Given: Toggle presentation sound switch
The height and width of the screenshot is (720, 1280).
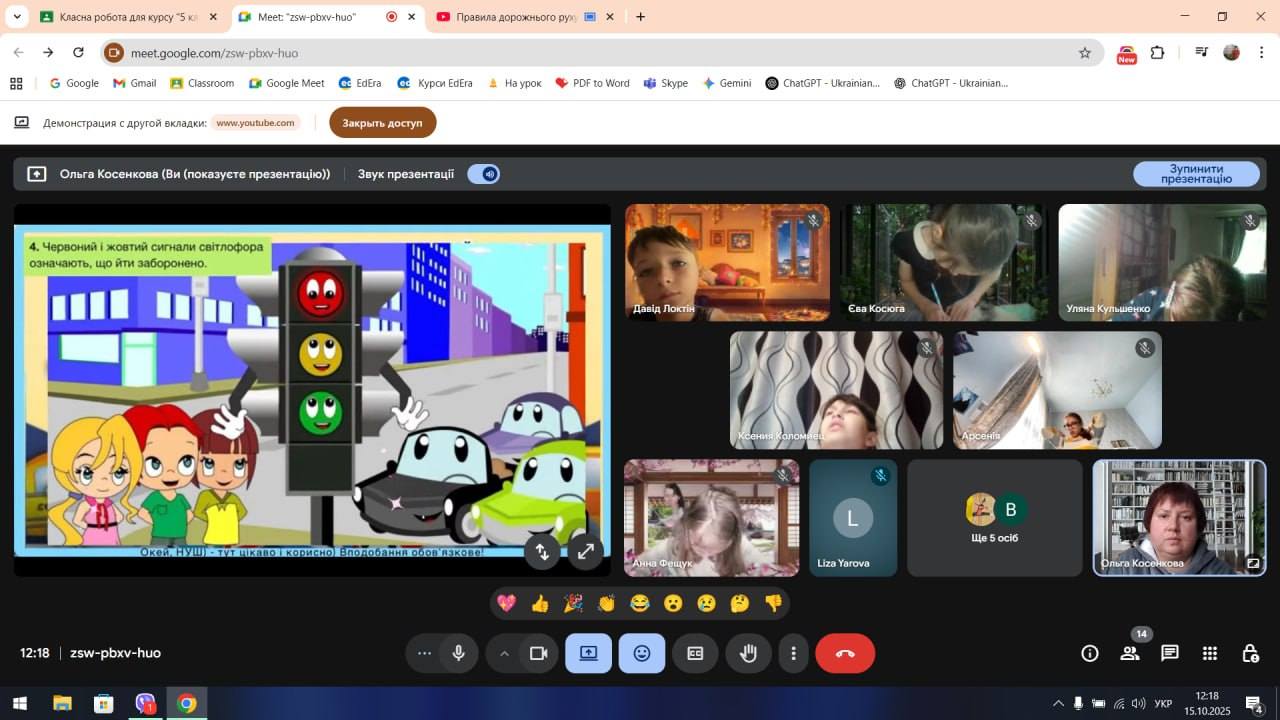Looking at the screenshot, I should tap(484, 174).
